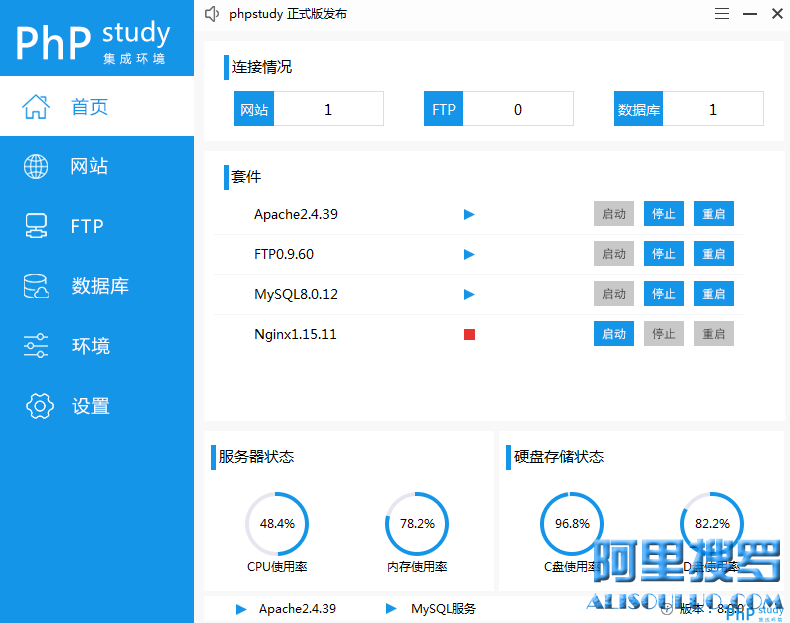The height and width of the screenshot is (623, 790).
Task: Click Apache2.4.39 text in the status bar
Action: click(297, 609)
